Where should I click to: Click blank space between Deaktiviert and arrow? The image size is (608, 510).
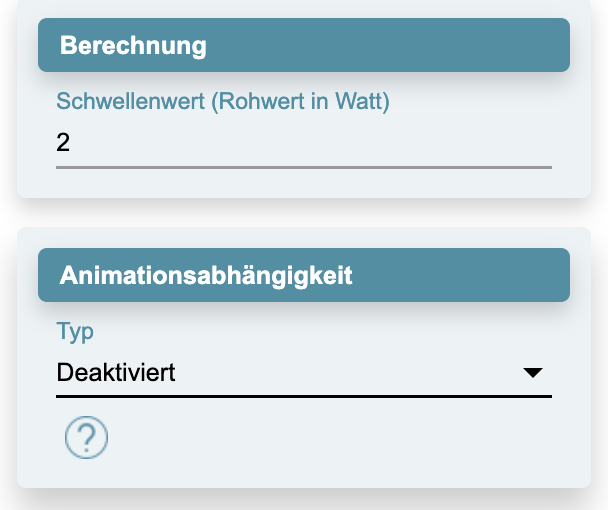(350, 373)
